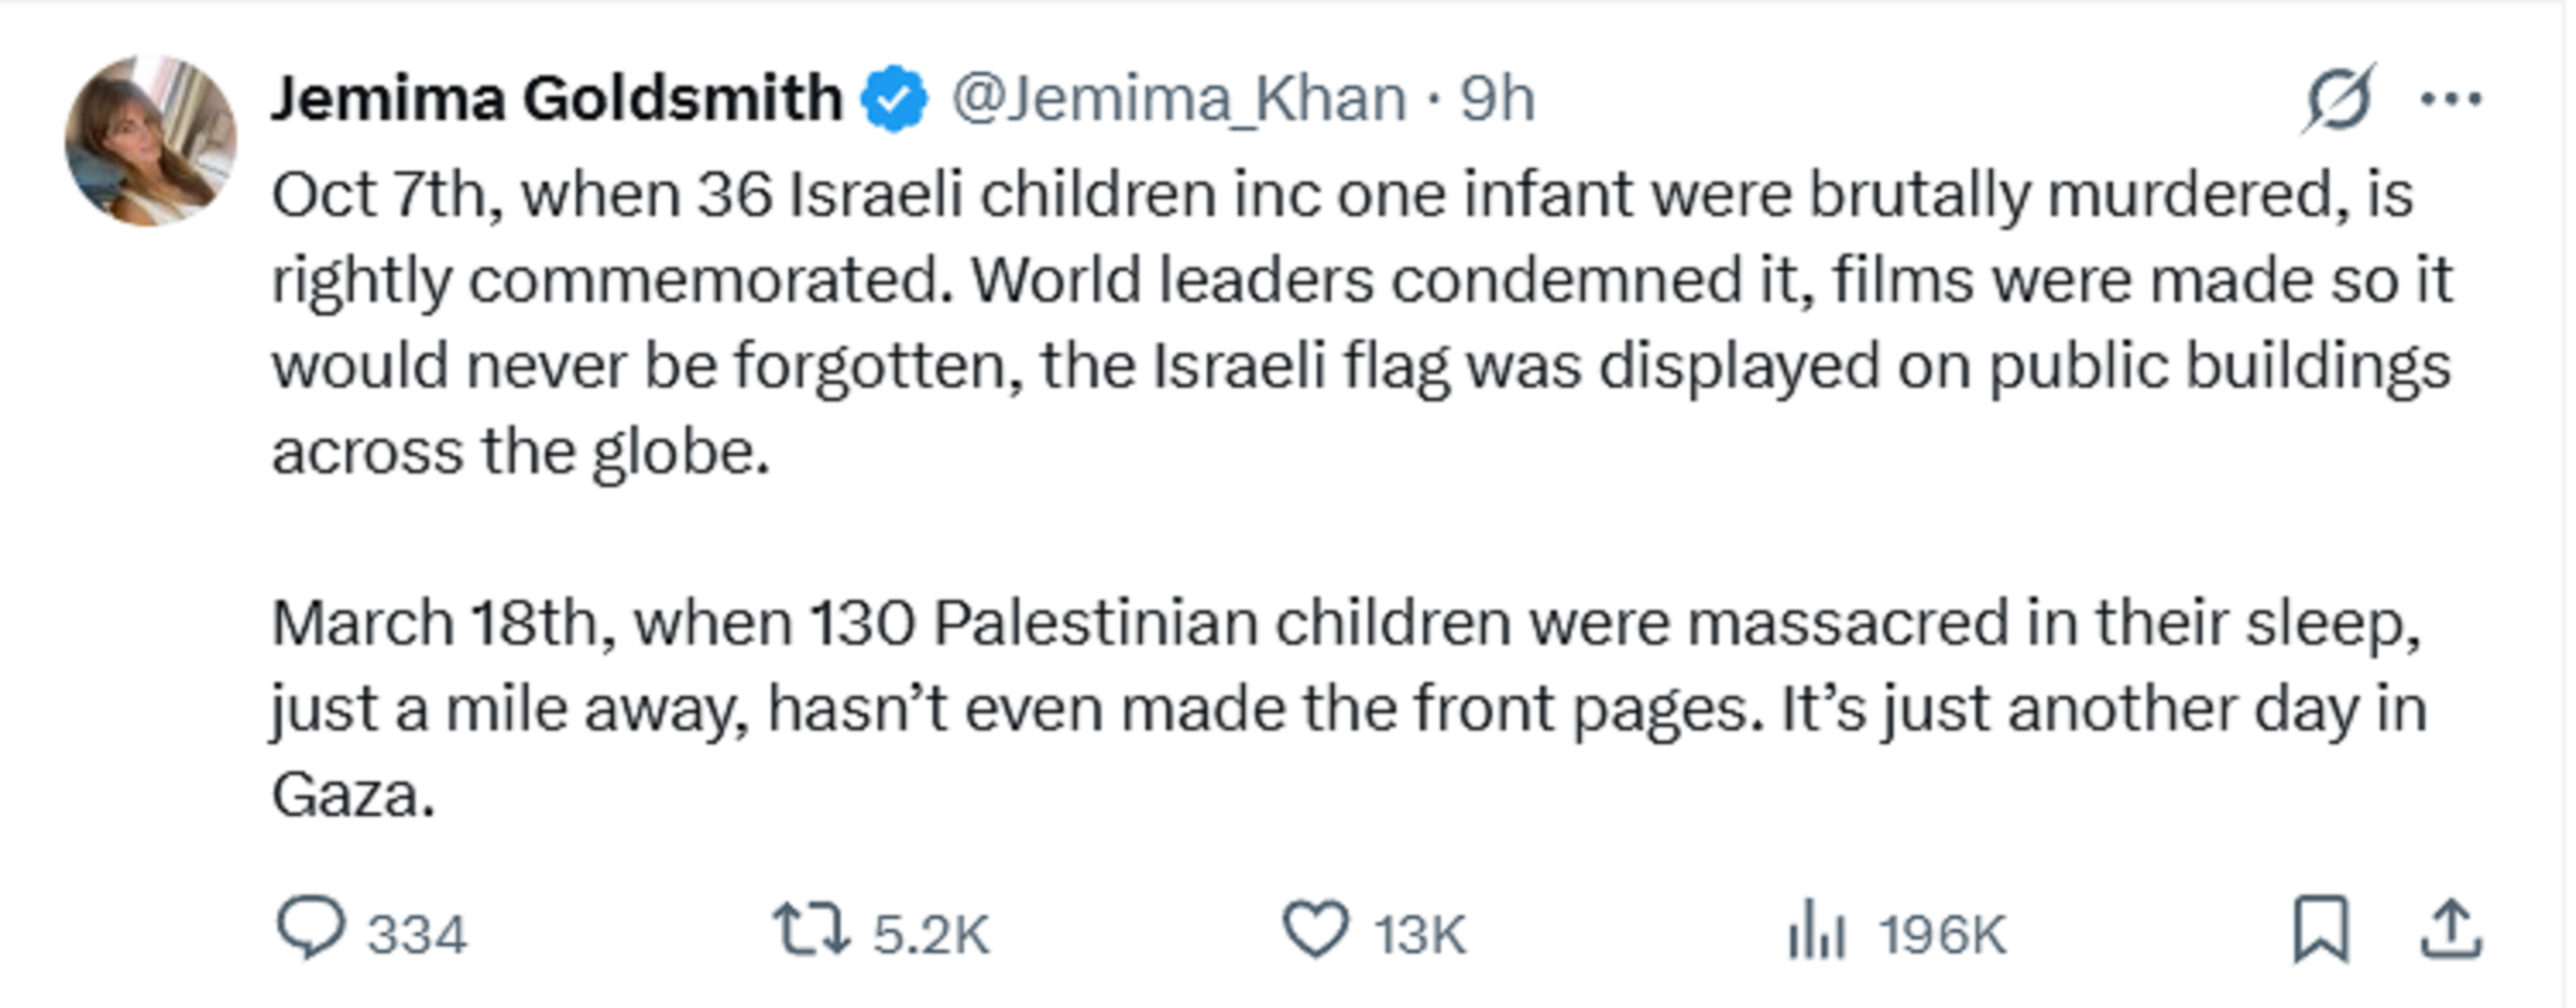Click the 5.2K reposts count
The width and height of the screenshot is (2576, 1008).
930,936
